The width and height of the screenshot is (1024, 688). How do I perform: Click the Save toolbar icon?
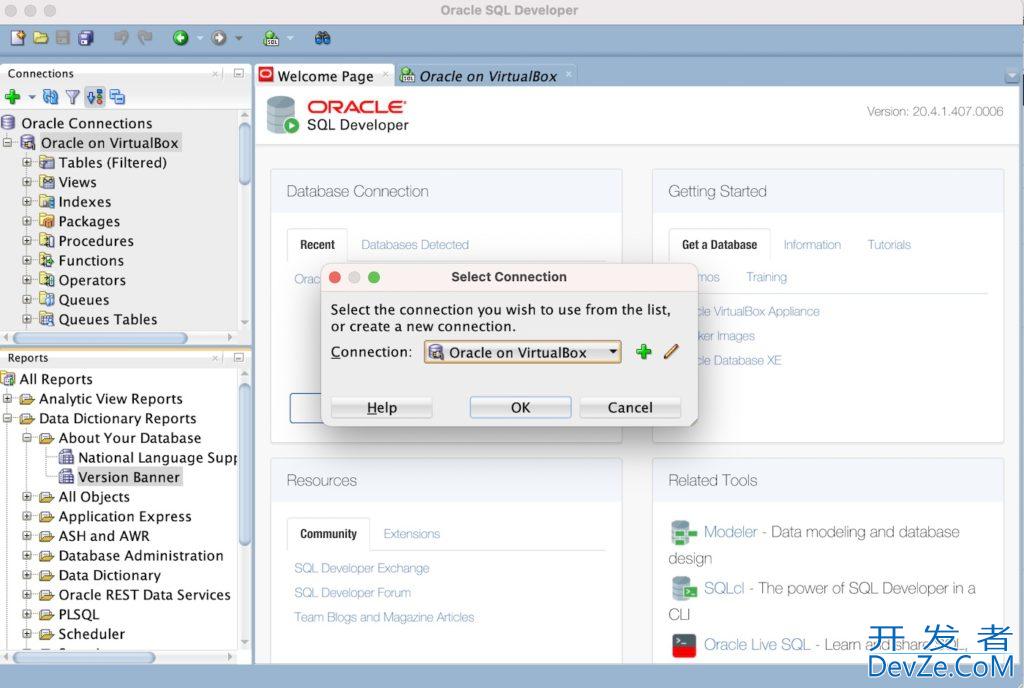tap(63, 38)
